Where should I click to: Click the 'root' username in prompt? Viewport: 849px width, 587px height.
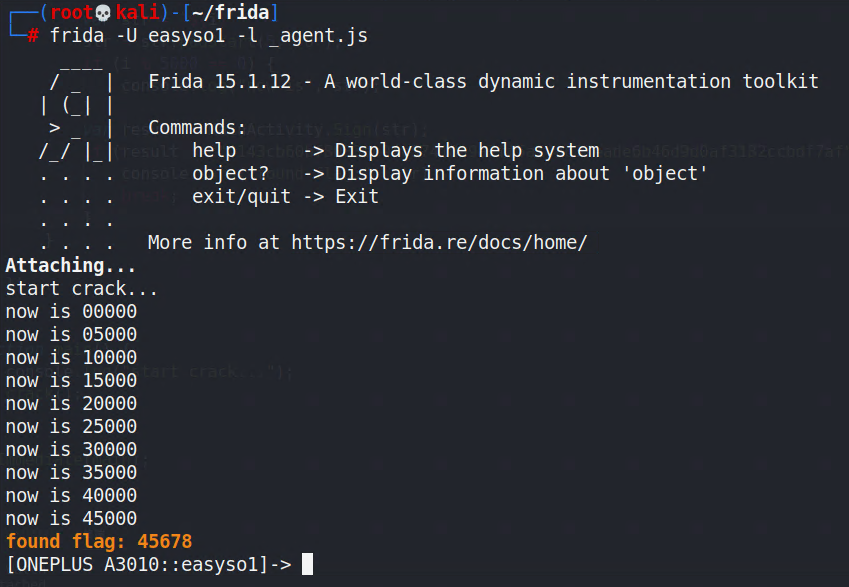72,12
